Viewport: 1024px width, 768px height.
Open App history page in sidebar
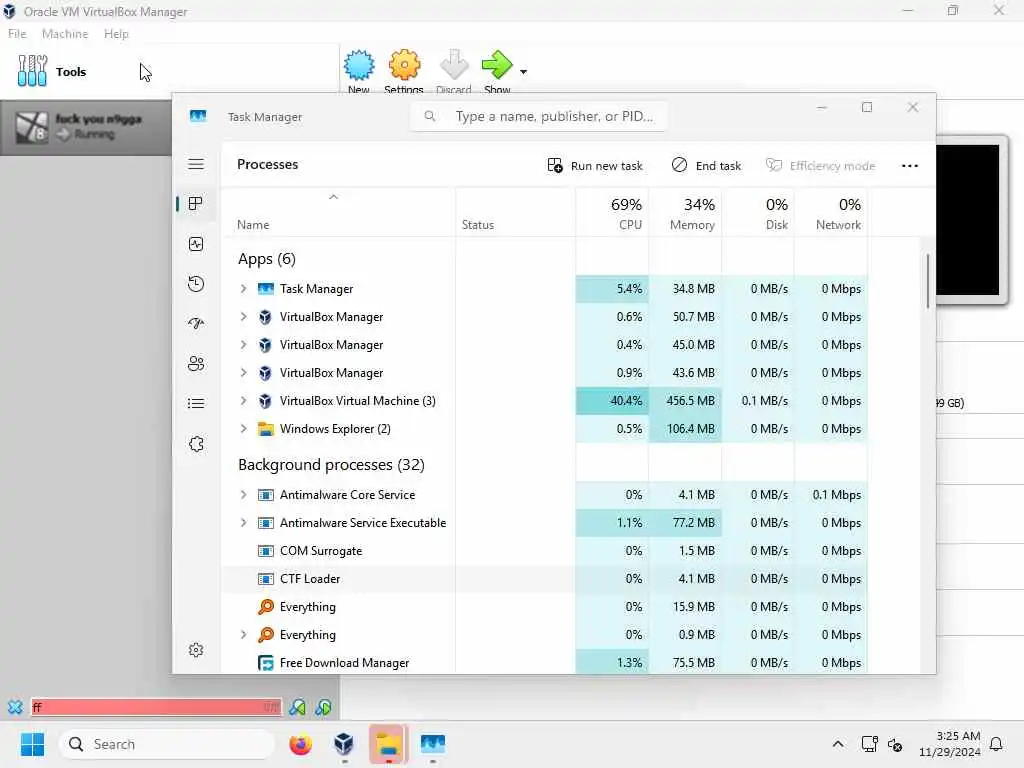click(x=196, y=284)
